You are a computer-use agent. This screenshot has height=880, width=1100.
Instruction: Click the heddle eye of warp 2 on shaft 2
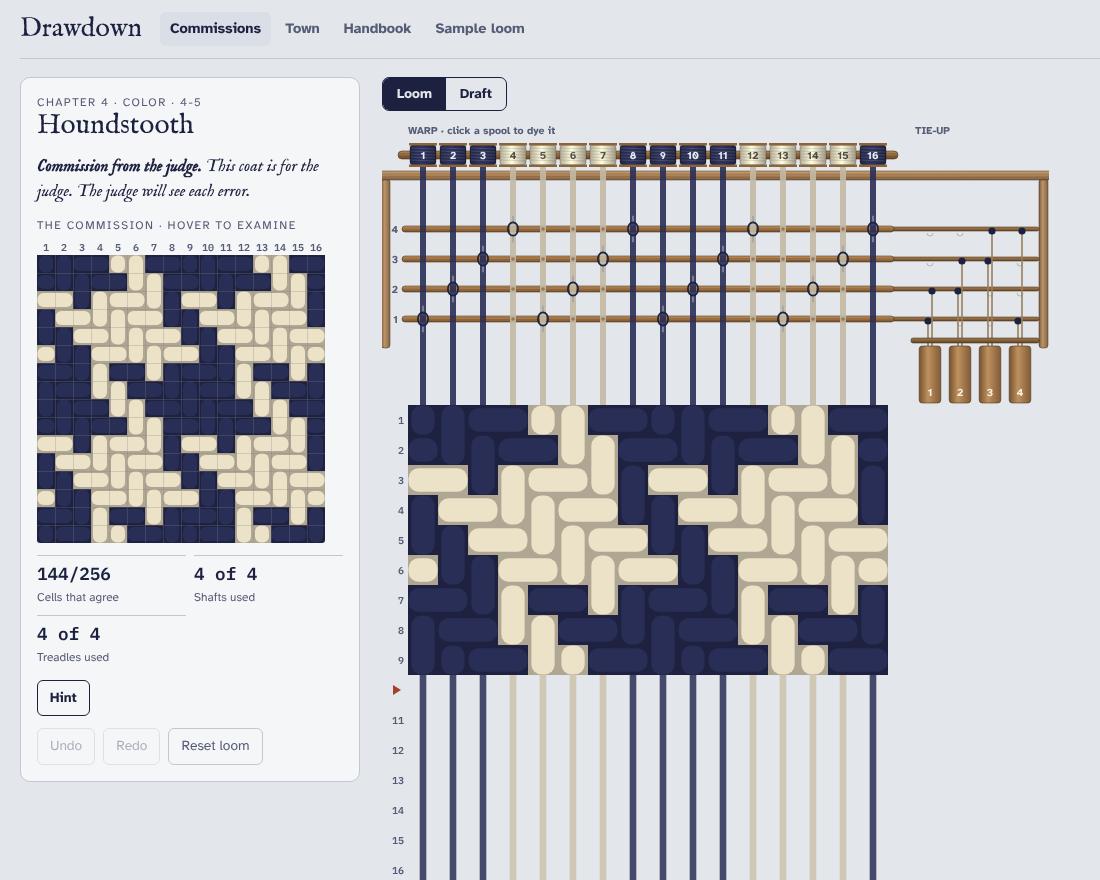point(453,289)
